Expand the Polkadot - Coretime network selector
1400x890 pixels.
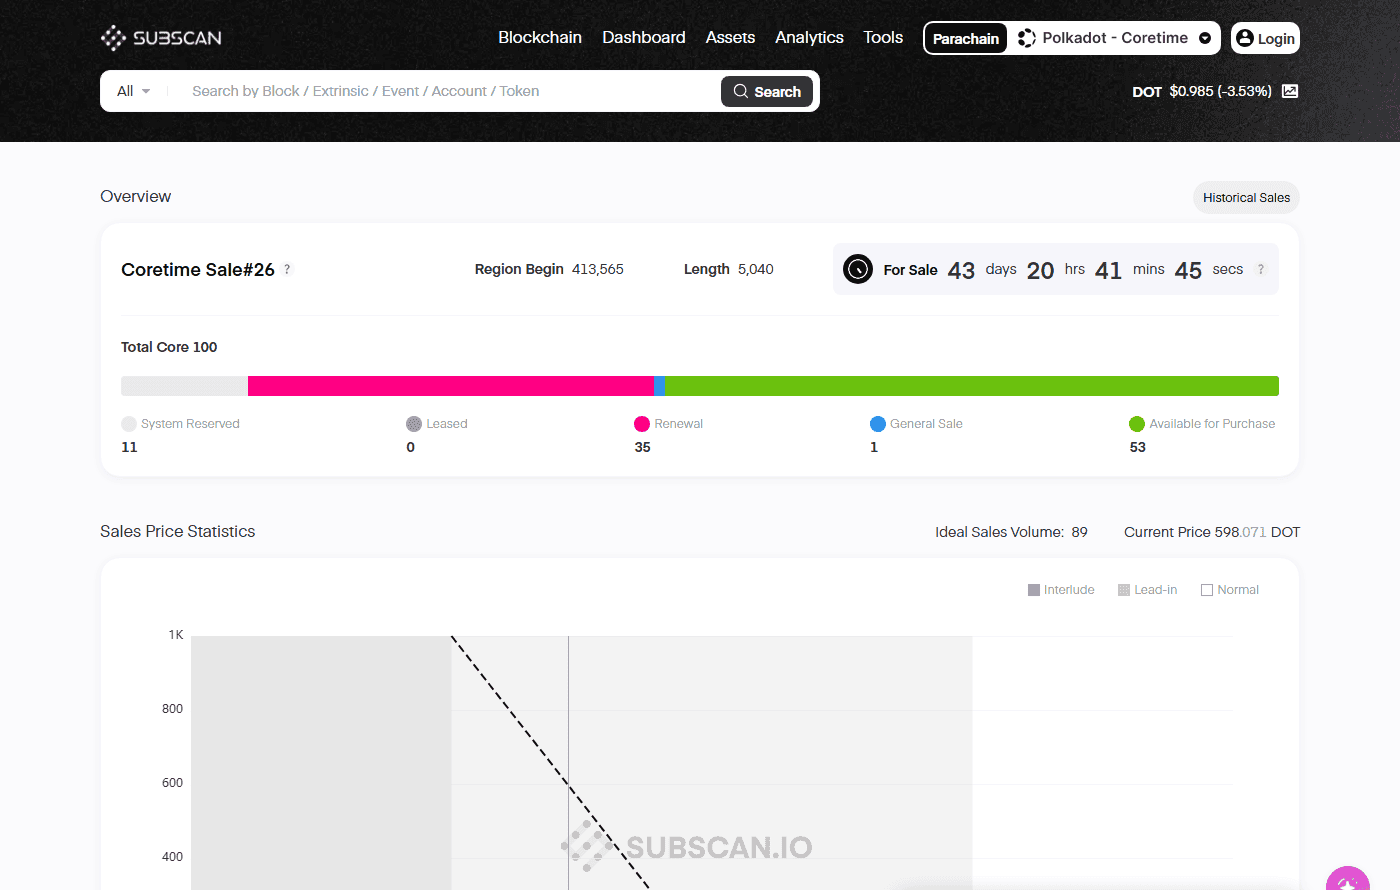click(1114, 38)
